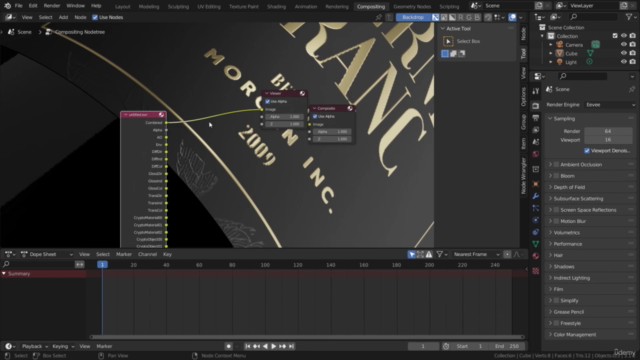Open the Tool properties tab icon
Screen dimensions: 640x360
(x=536, y=91)
